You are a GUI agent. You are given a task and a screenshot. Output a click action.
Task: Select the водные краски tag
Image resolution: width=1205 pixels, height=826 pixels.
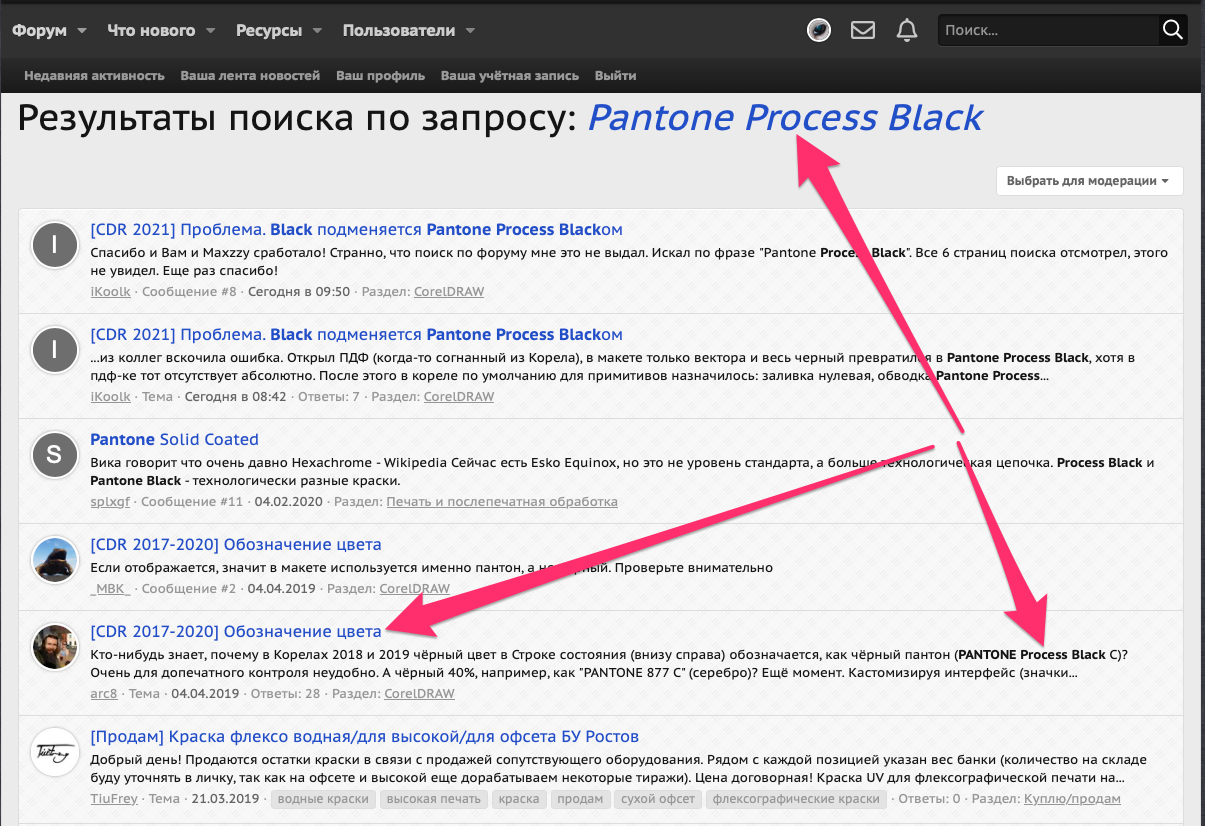324,799
